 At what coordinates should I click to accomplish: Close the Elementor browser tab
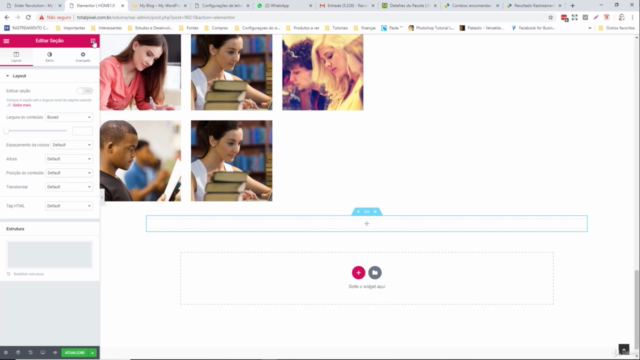122,6
